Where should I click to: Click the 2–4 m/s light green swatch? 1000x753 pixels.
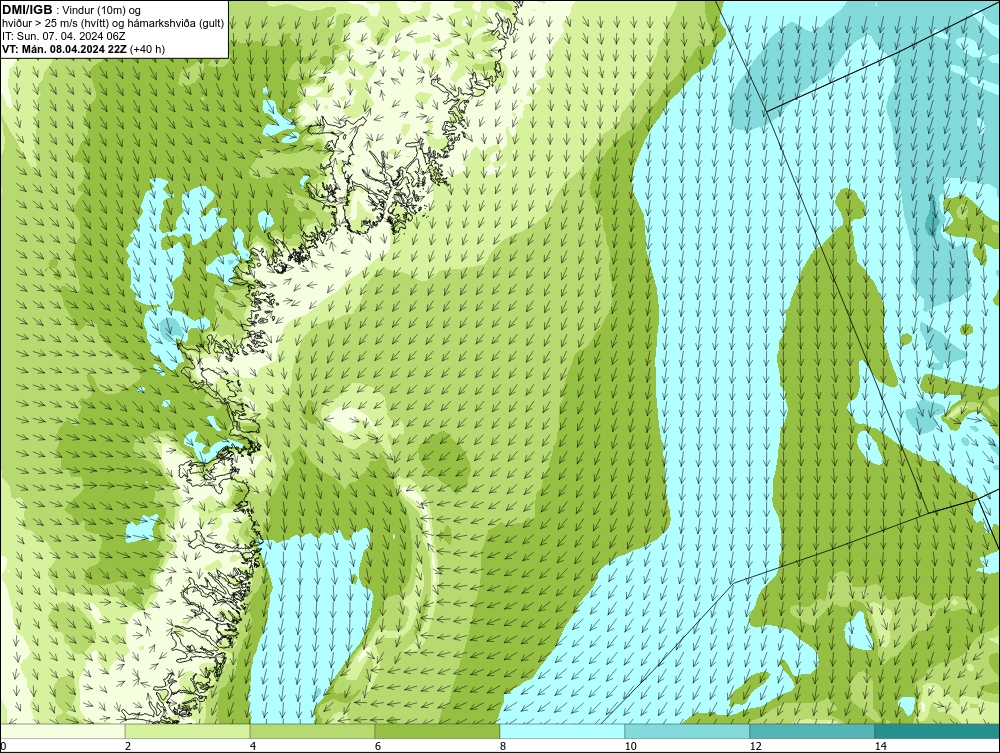(x=188, y=731)
